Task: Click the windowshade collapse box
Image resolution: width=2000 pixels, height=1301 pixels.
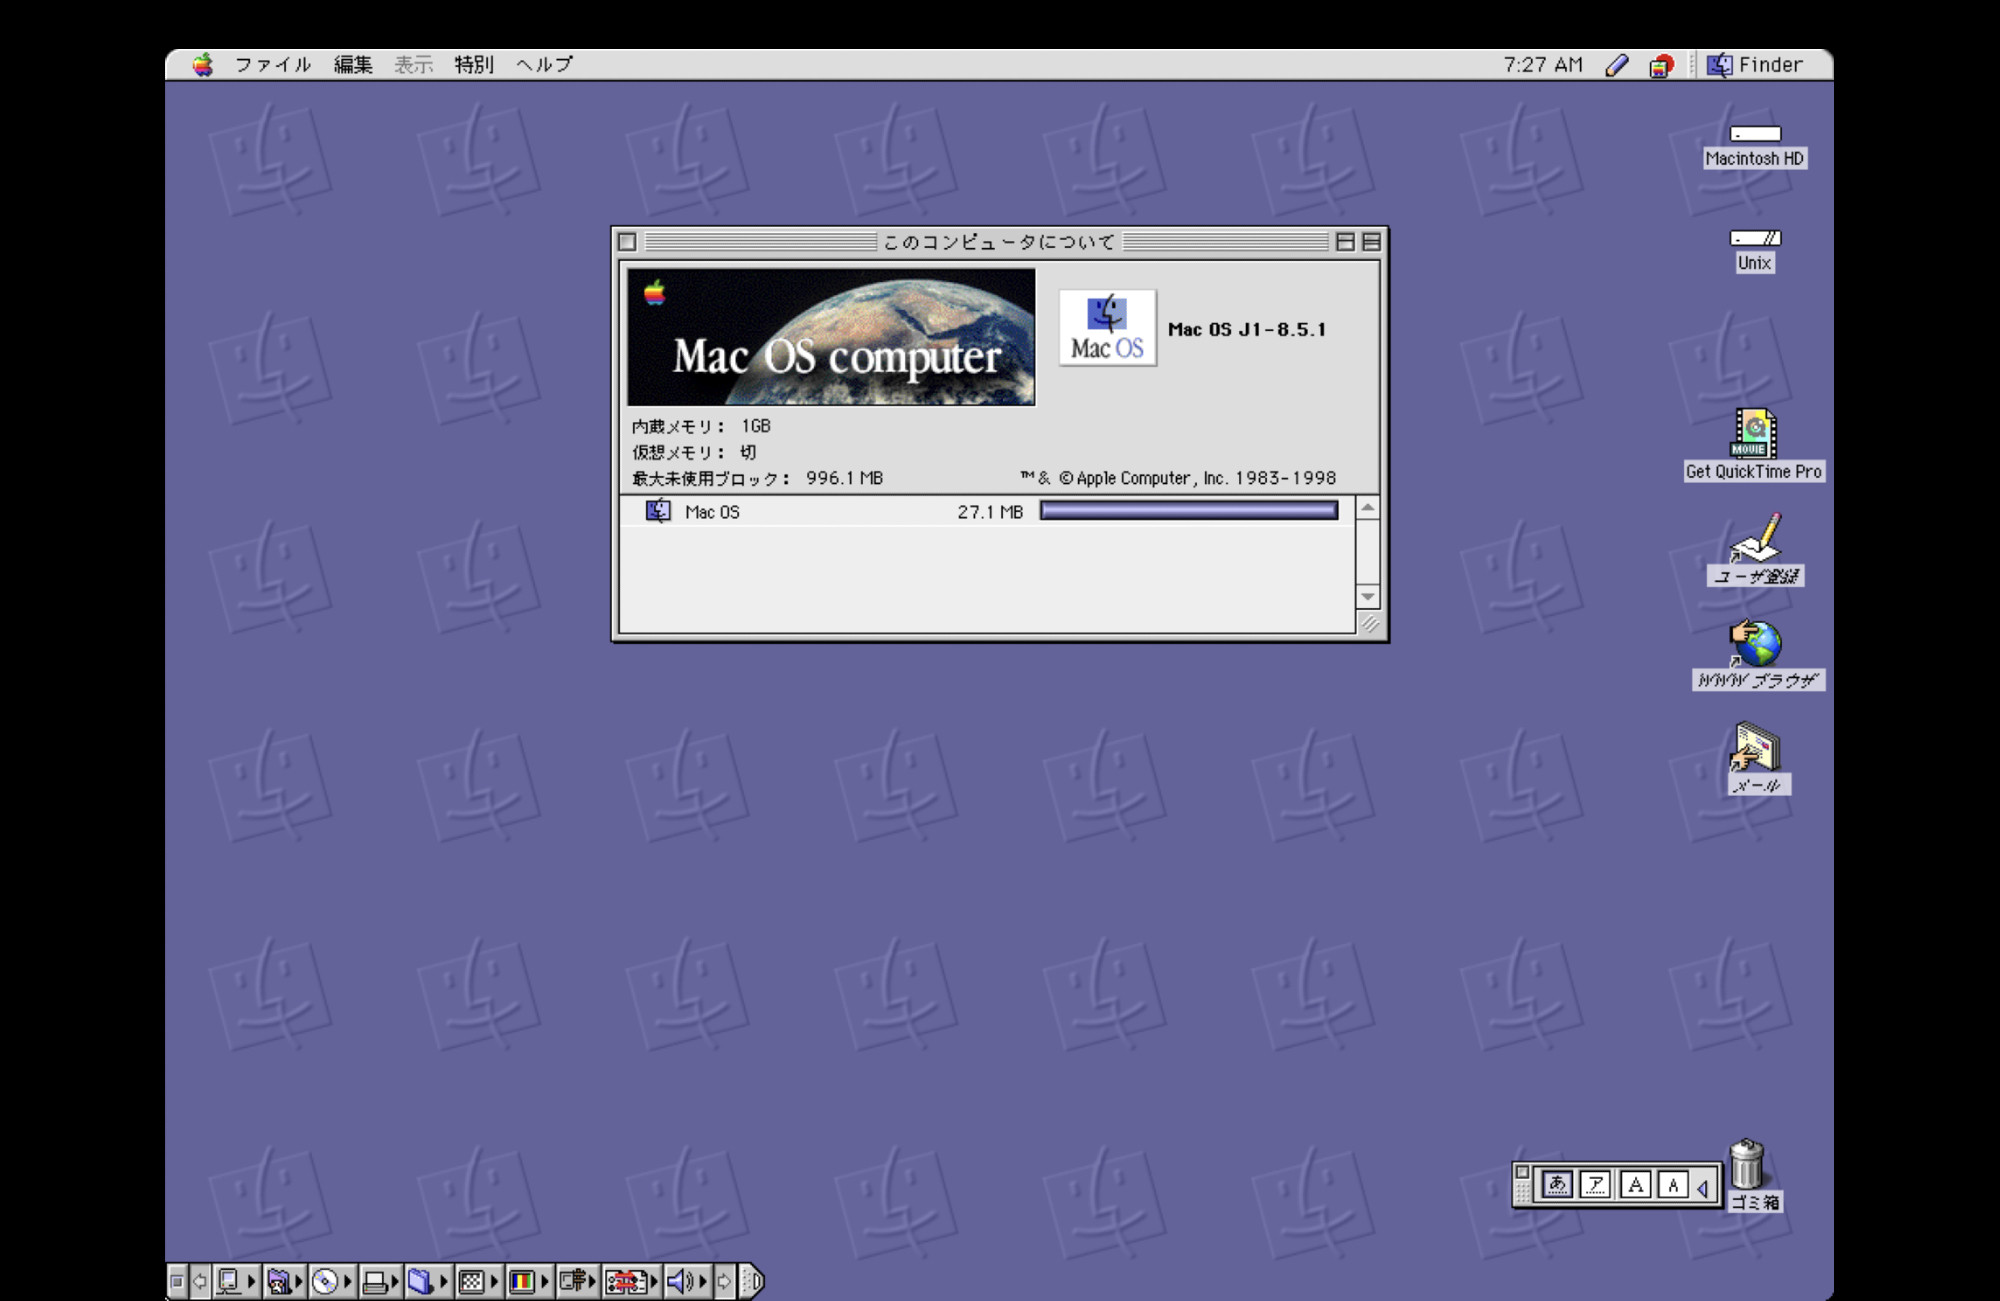Action: pos(1371,242)
